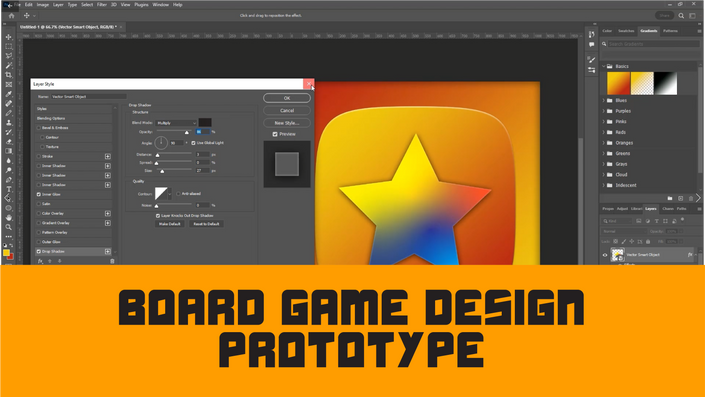Click the drop shadow color swatch
The width and height of the screenshot is (705, 397).
pos(205,123)
